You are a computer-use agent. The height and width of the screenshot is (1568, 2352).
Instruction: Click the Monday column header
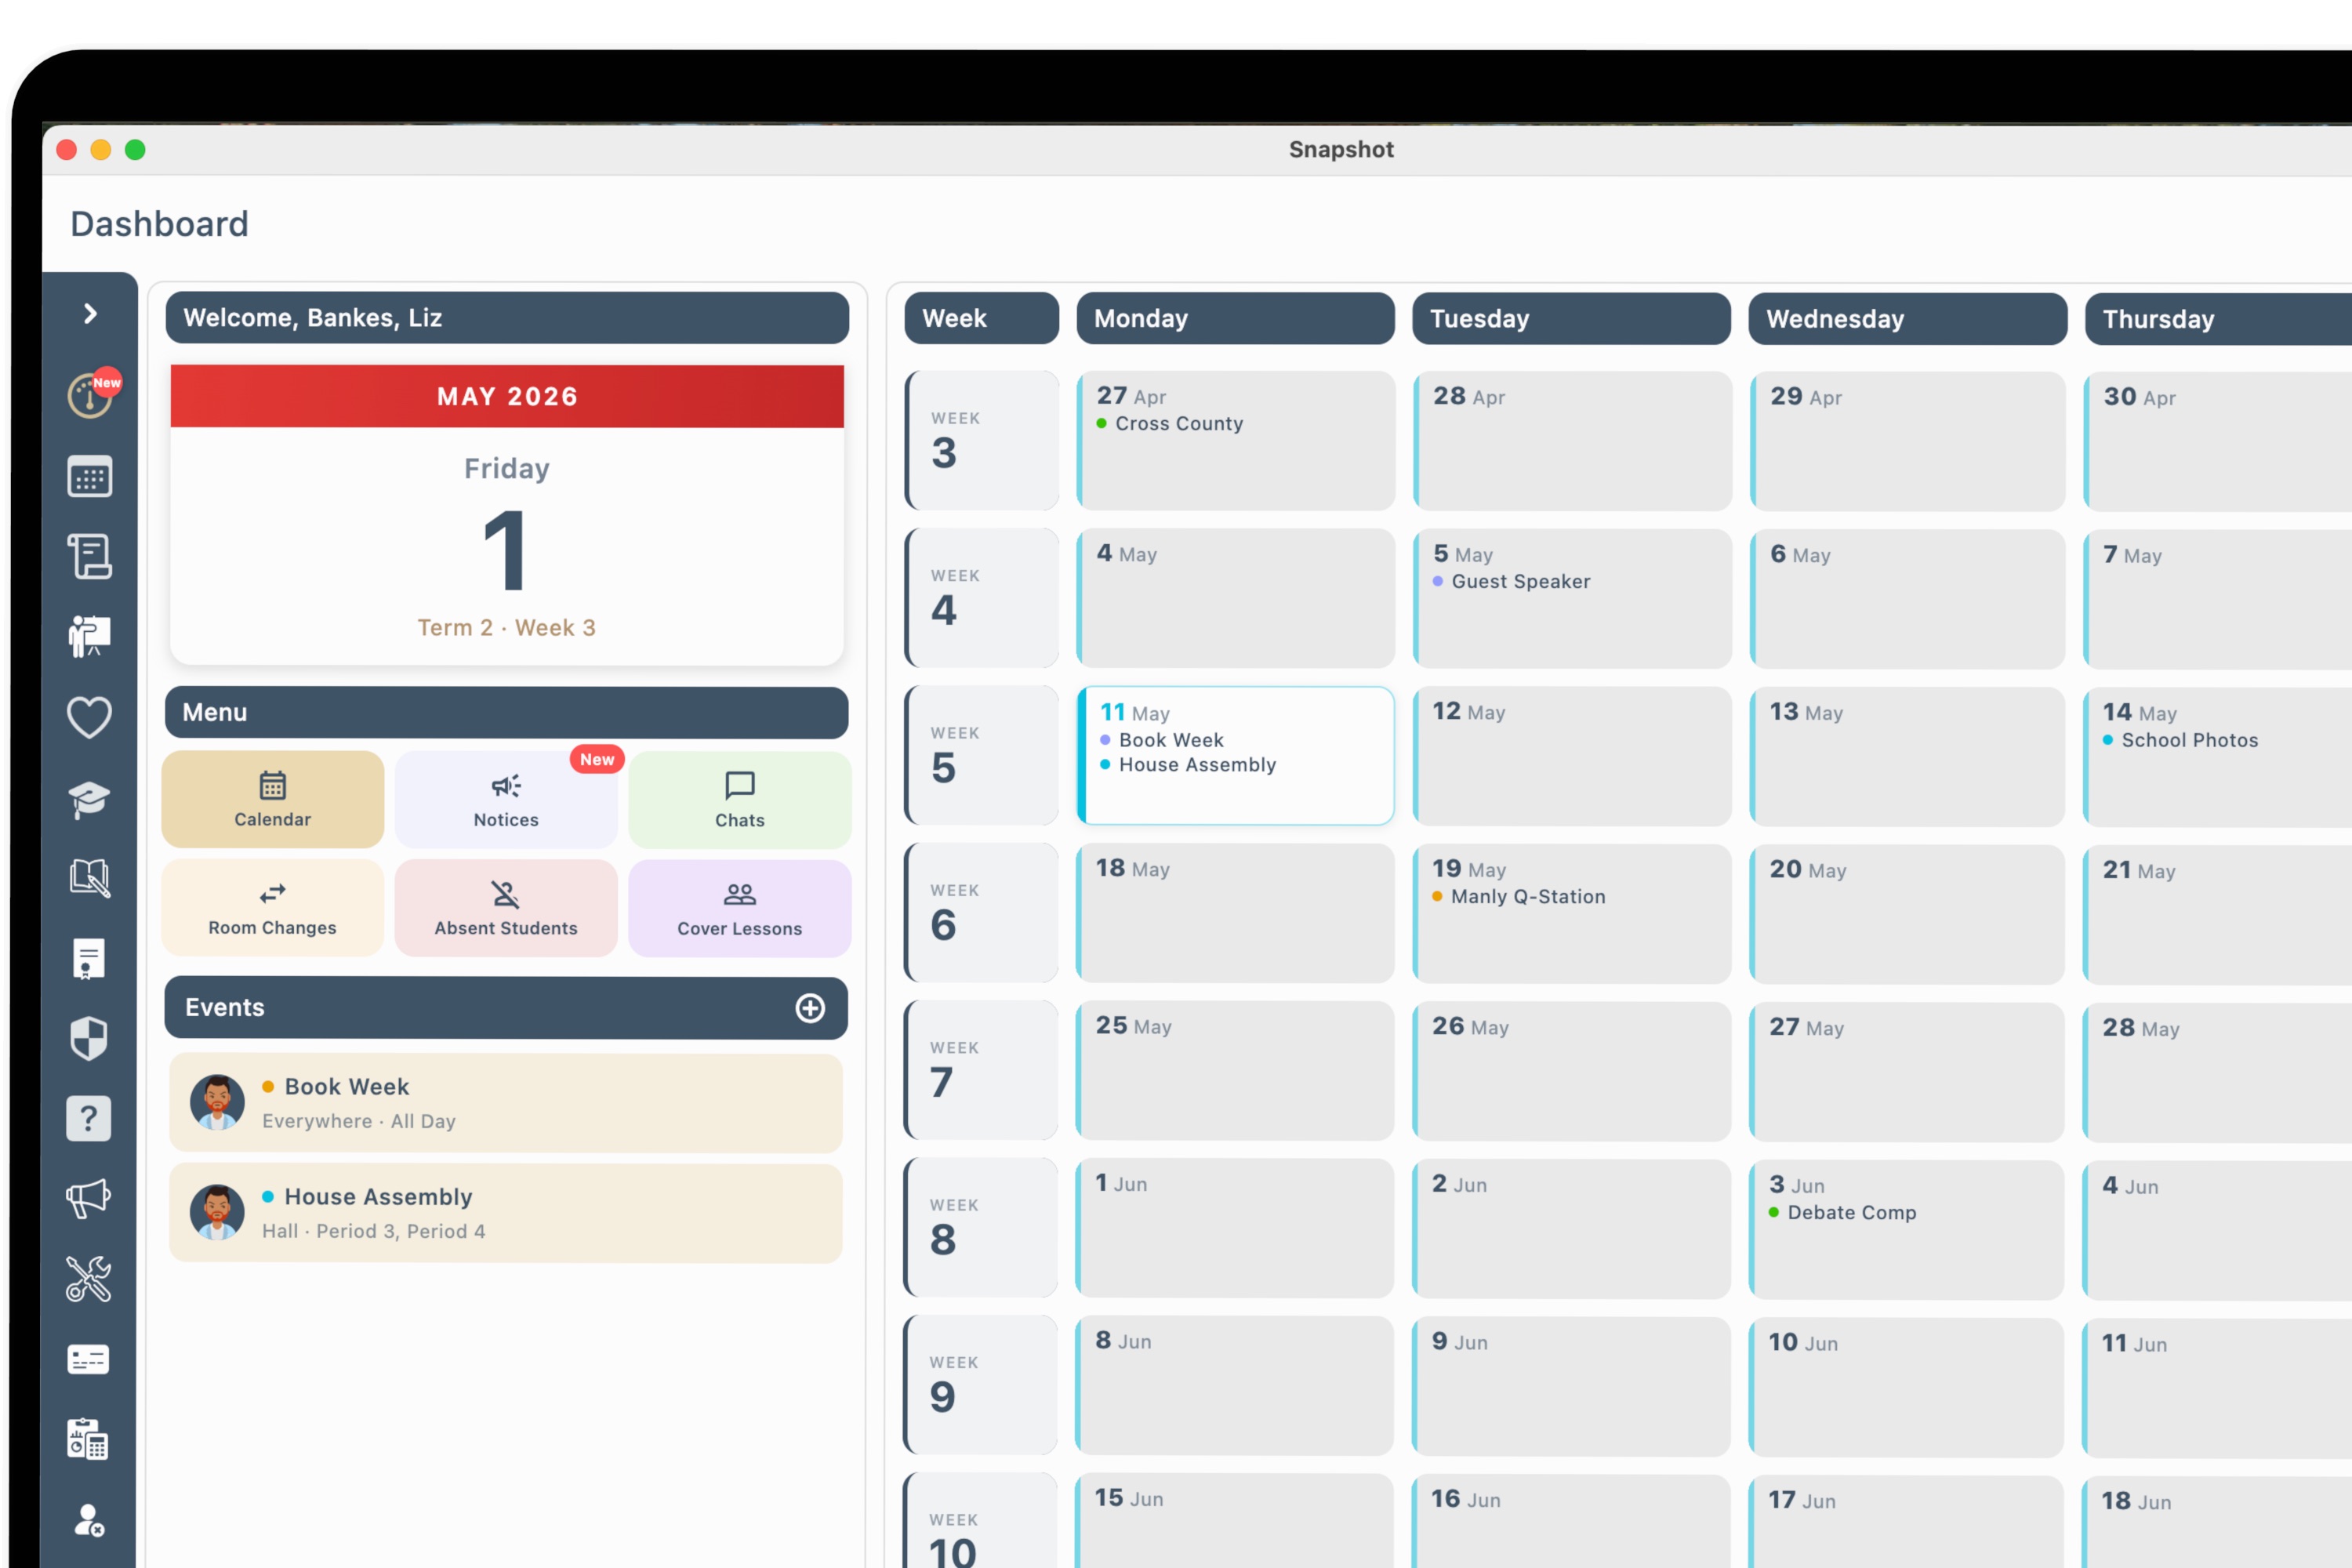tap(1235, 319)
